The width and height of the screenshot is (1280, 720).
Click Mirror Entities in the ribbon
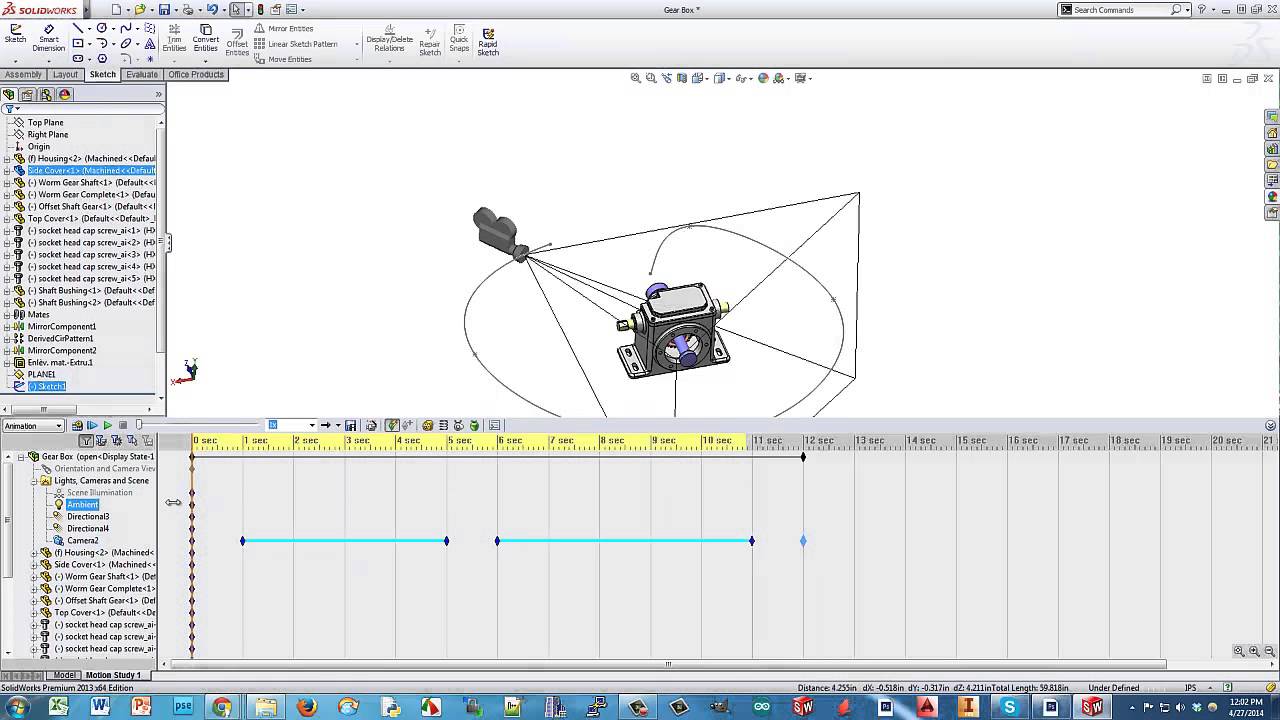coord(283,29)
